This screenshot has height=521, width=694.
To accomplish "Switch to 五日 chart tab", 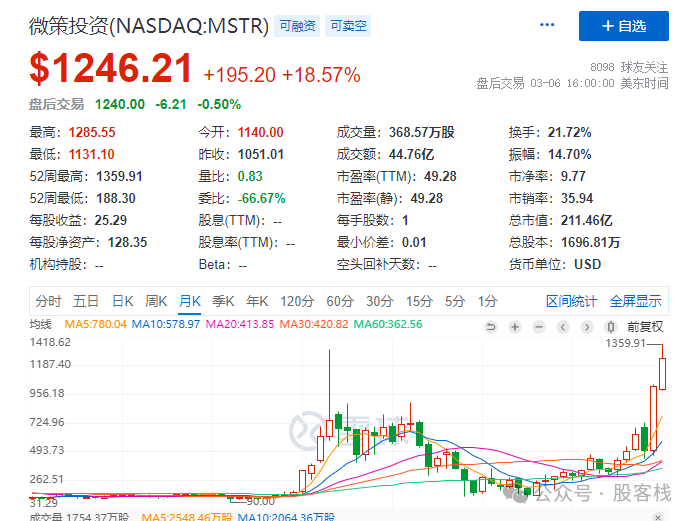I will [x=85, y=301].
